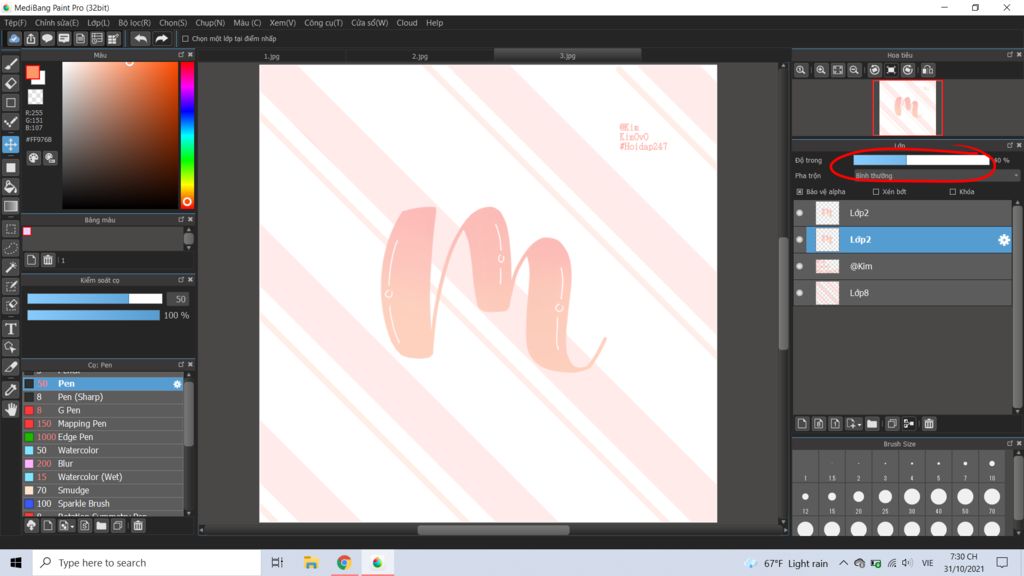Select the Move tool (four-arrow icon)
1024x576 pixels.
(x=10, y=144)
